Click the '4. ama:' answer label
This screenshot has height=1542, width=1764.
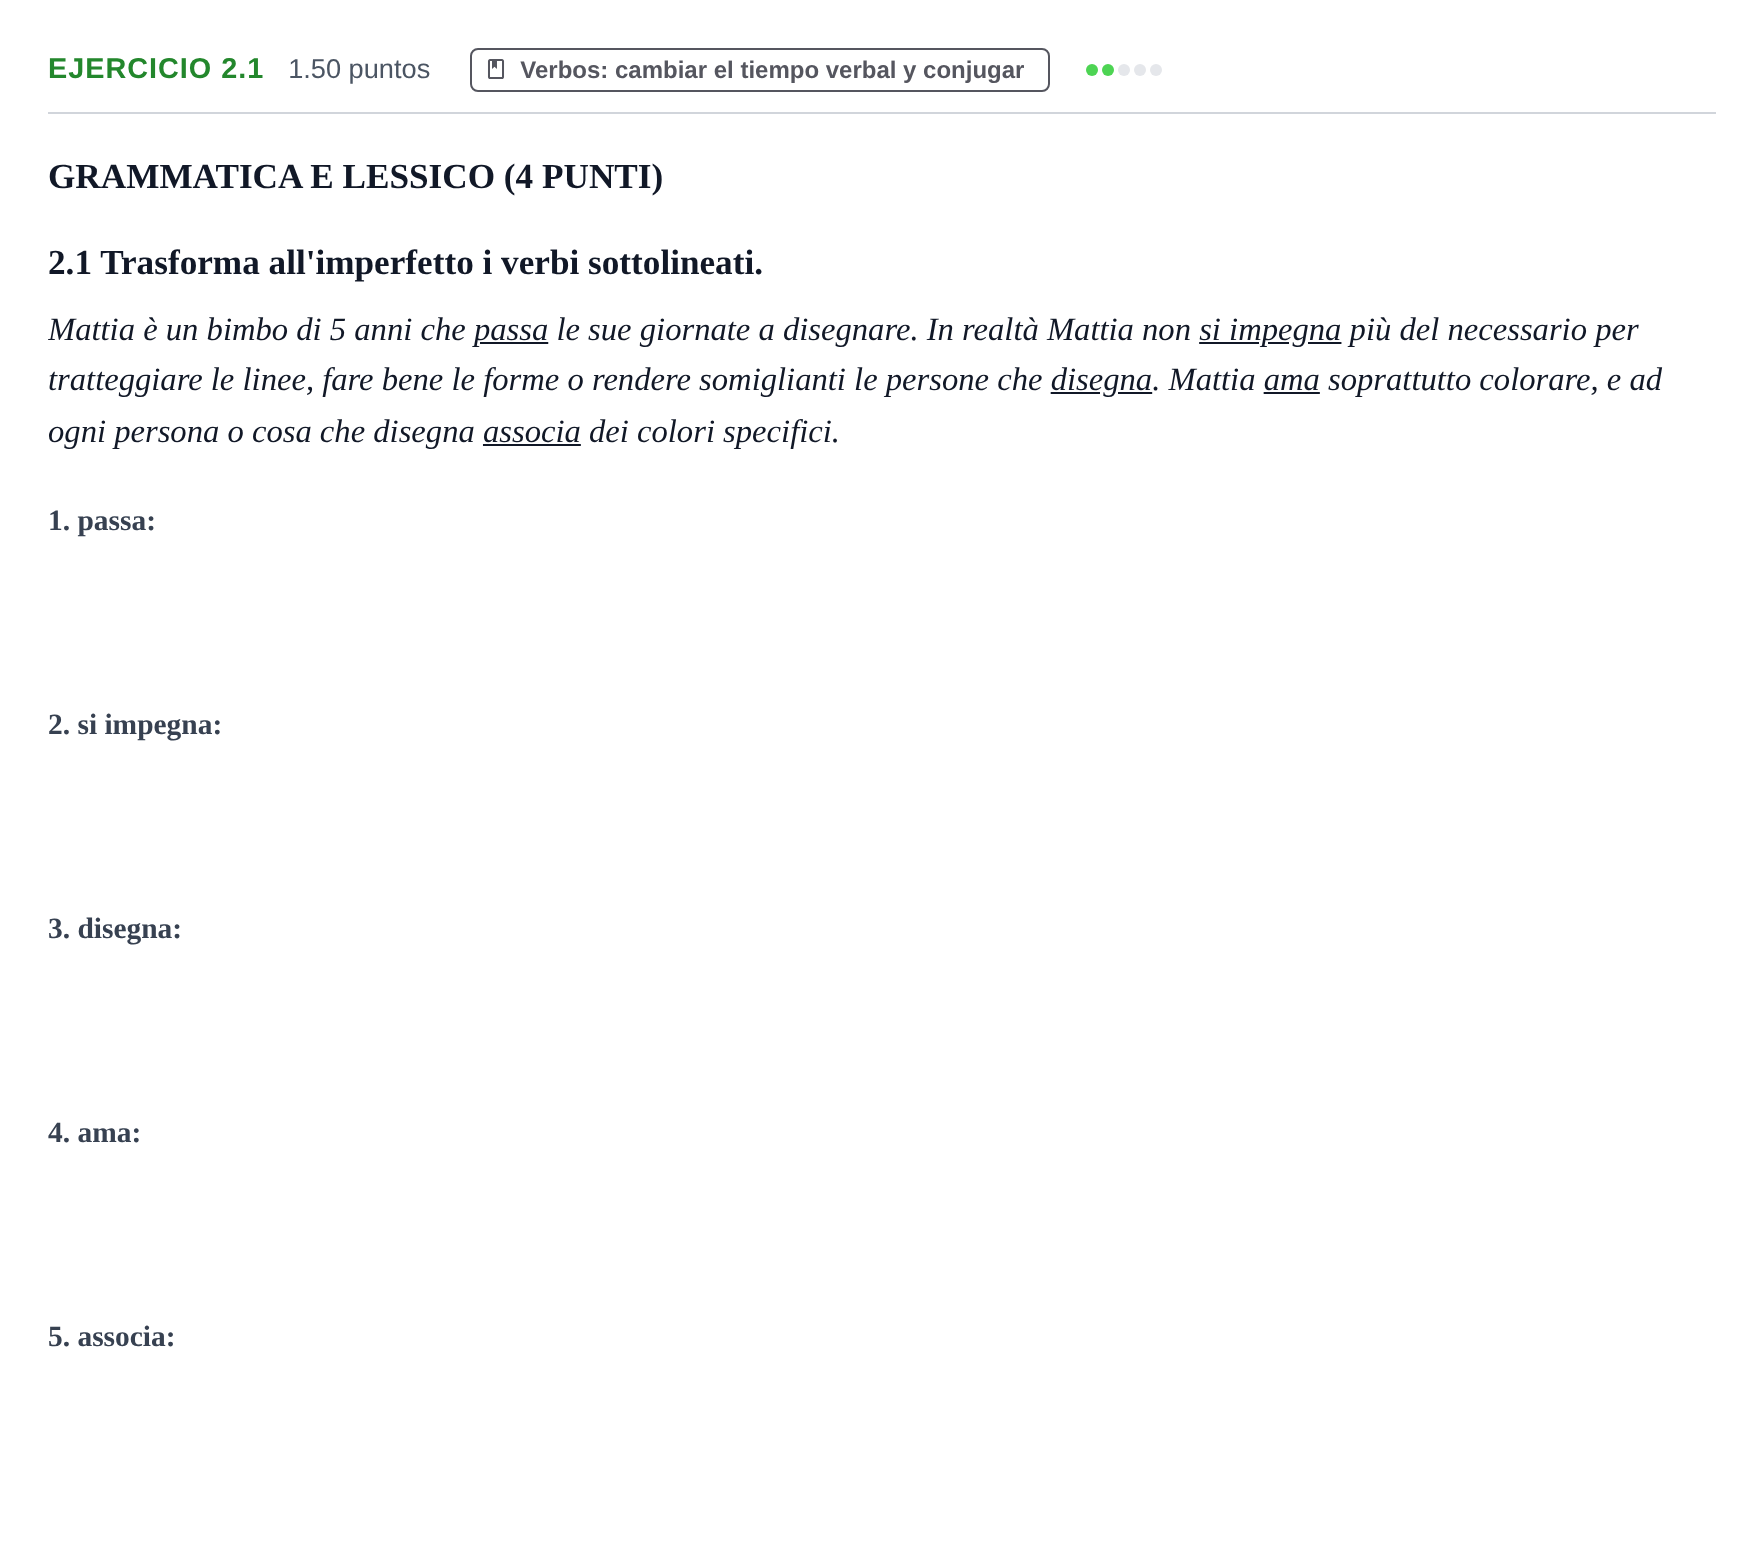pyautogui.click(x=95, y=1133)
